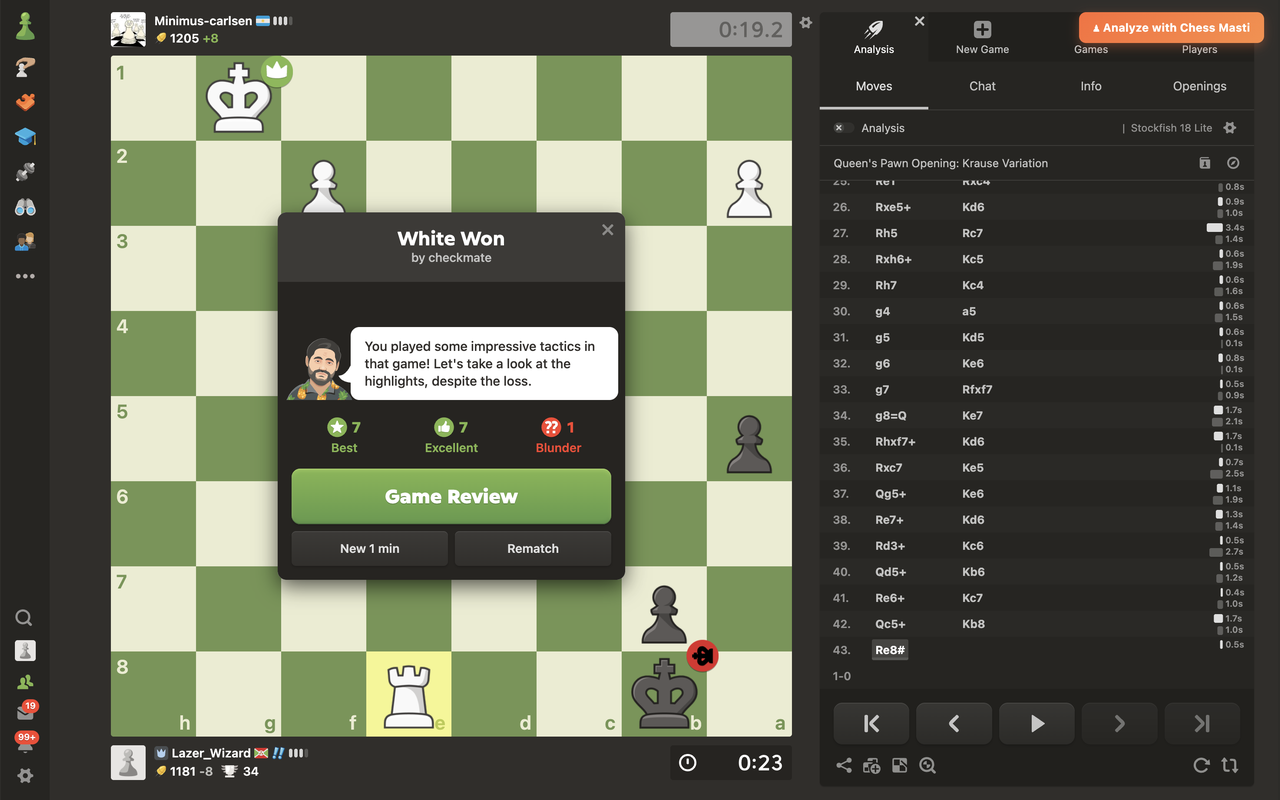The height and width of the screenshot is (800, 1280).
Task: Open the Puzzles piece icon
Action: pos(25,102)
